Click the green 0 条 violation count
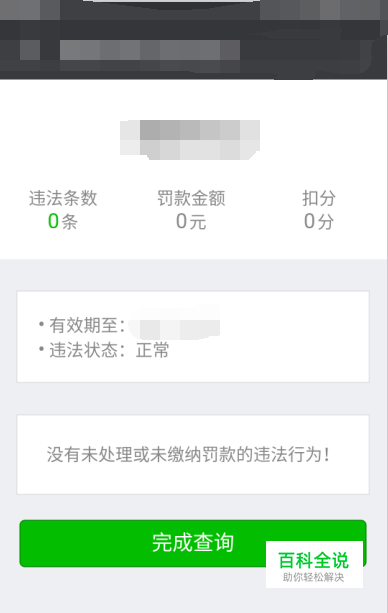This screenshot has width=388, height=613. (x=63, y=221)
